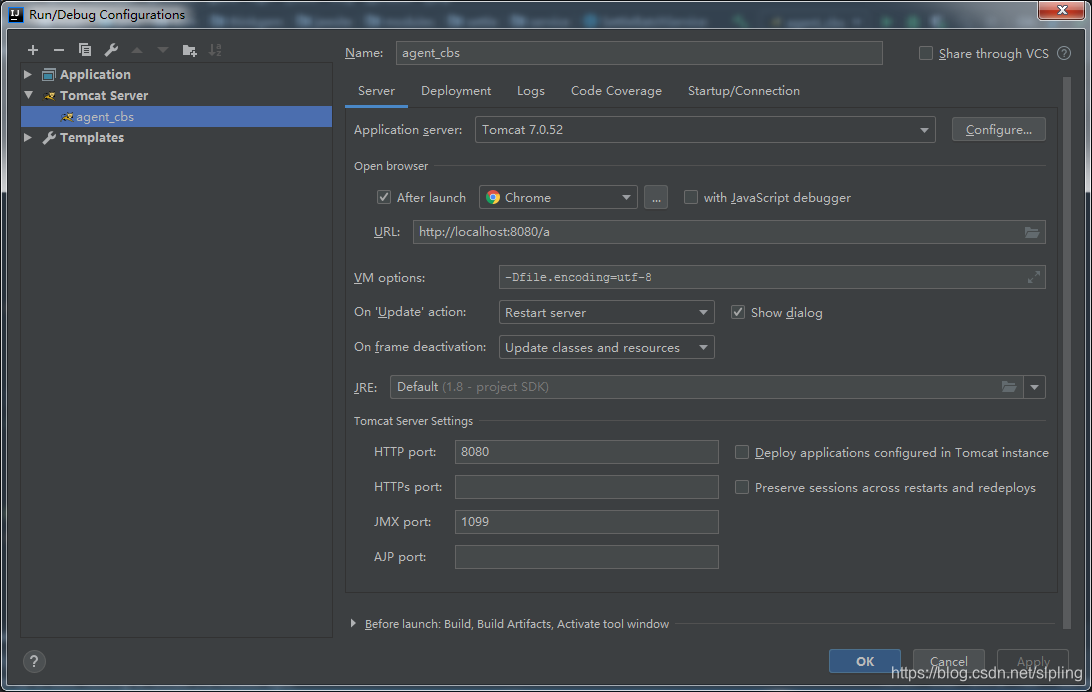Click the Apply button
The height and width of the screenshot is (692, 1092).
(x=1033, y=661)
